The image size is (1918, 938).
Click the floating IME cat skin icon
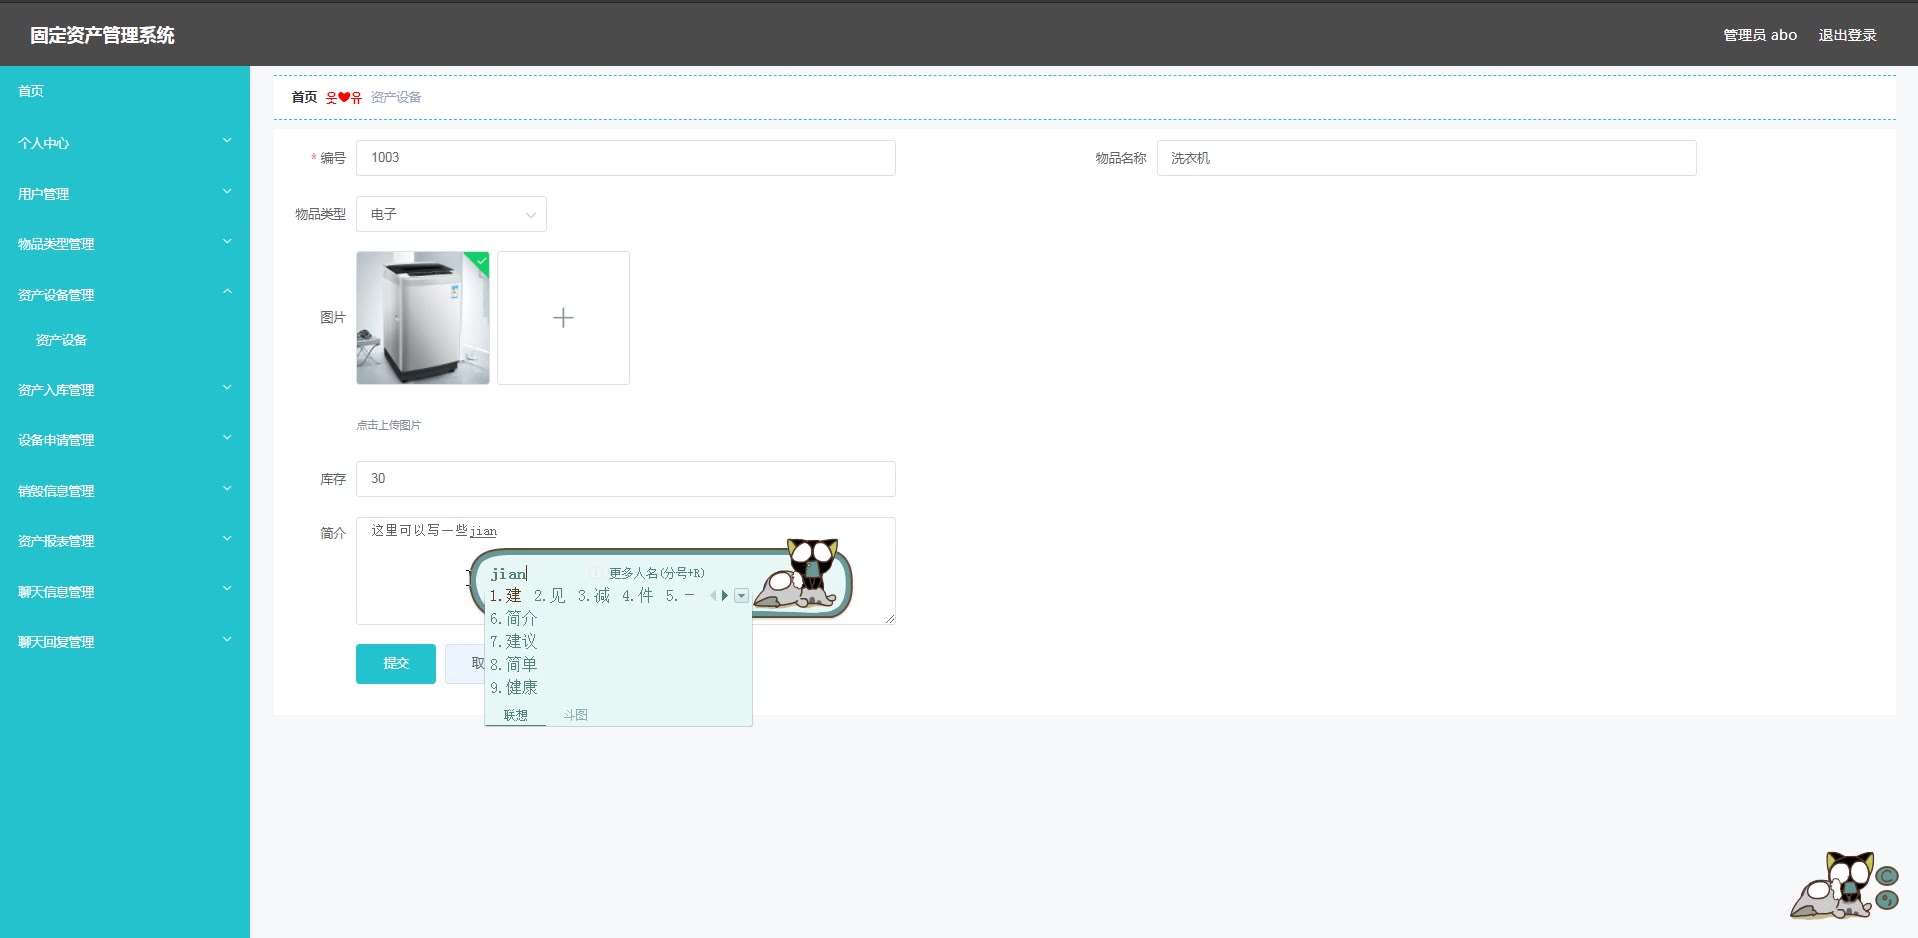click(1832, 886)
